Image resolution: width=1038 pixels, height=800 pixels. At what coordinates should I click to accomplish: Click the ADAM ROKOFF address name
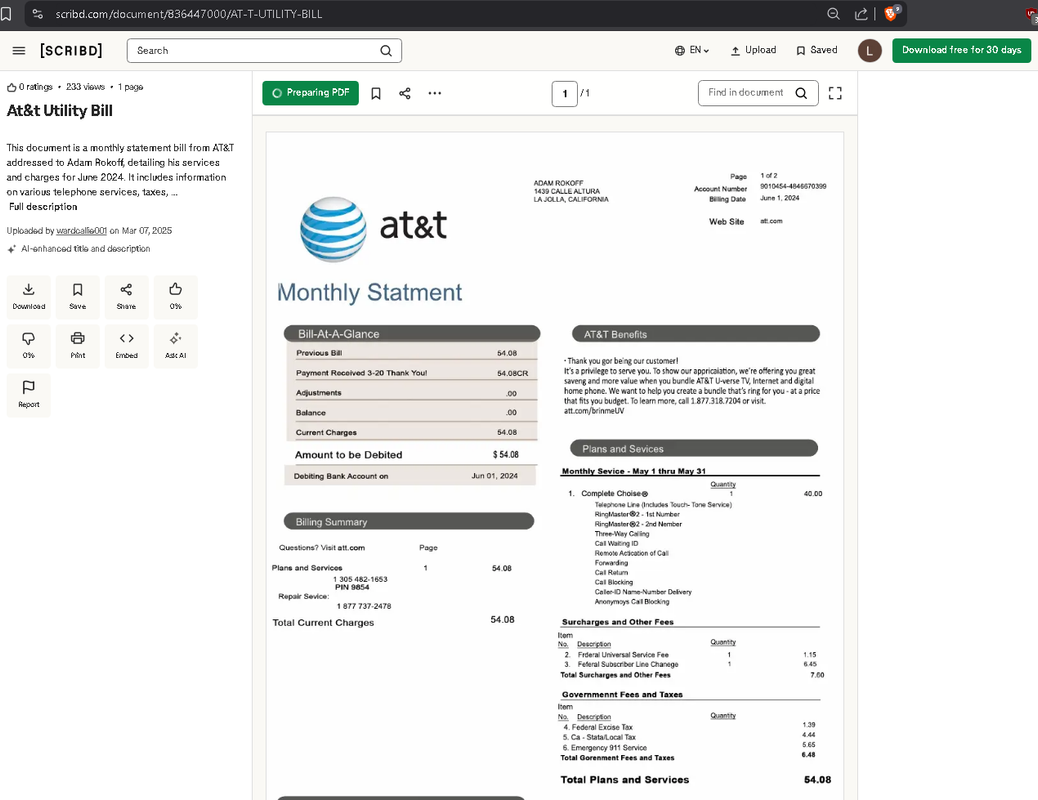coord(558,183)
